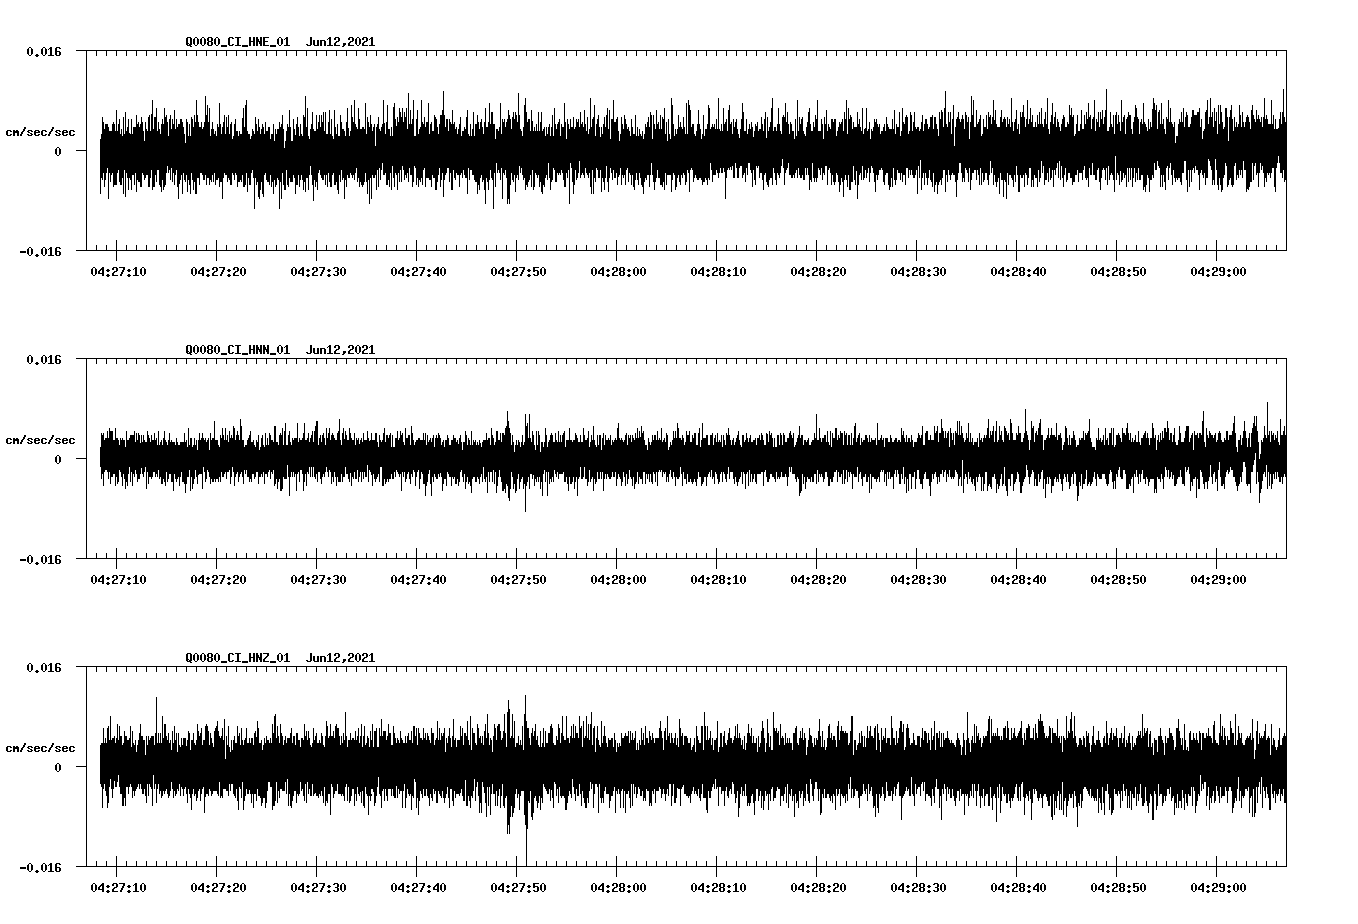Click the 0.016 upper limit on HNE axis

click(x=44, y=51)
